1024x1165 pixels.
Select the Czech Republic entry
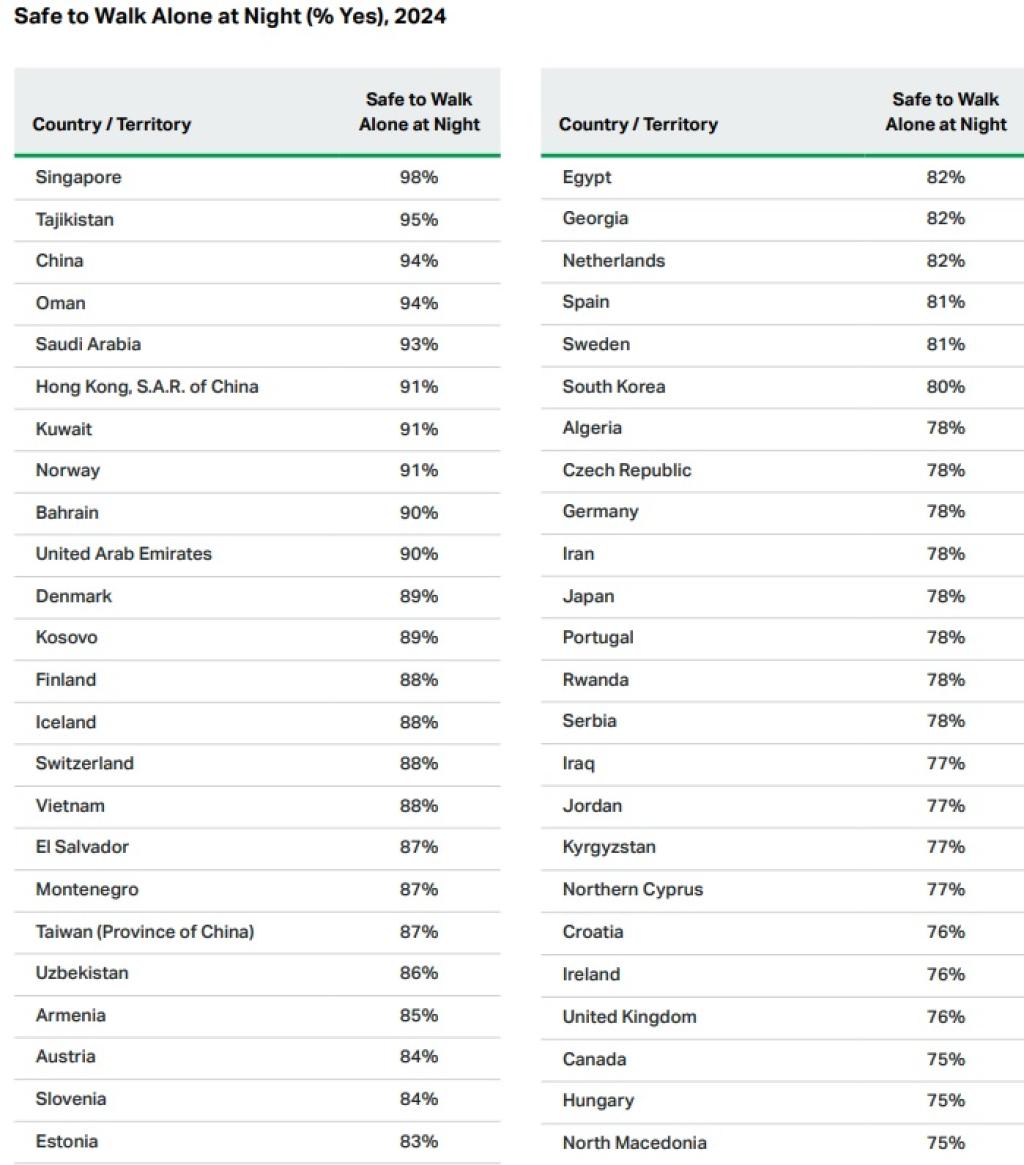627,470
